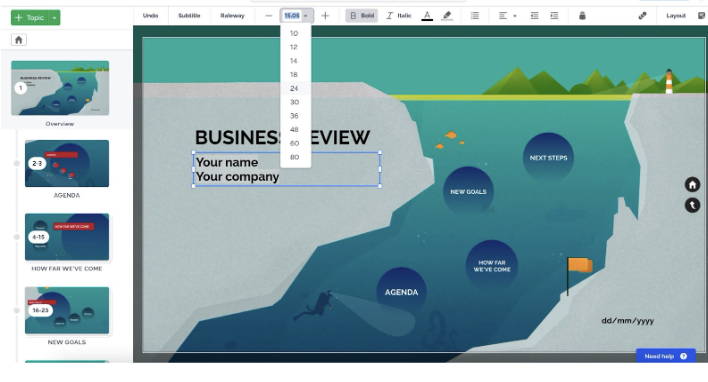
Task: Increase text indent
Action: (x=554, y=16)
